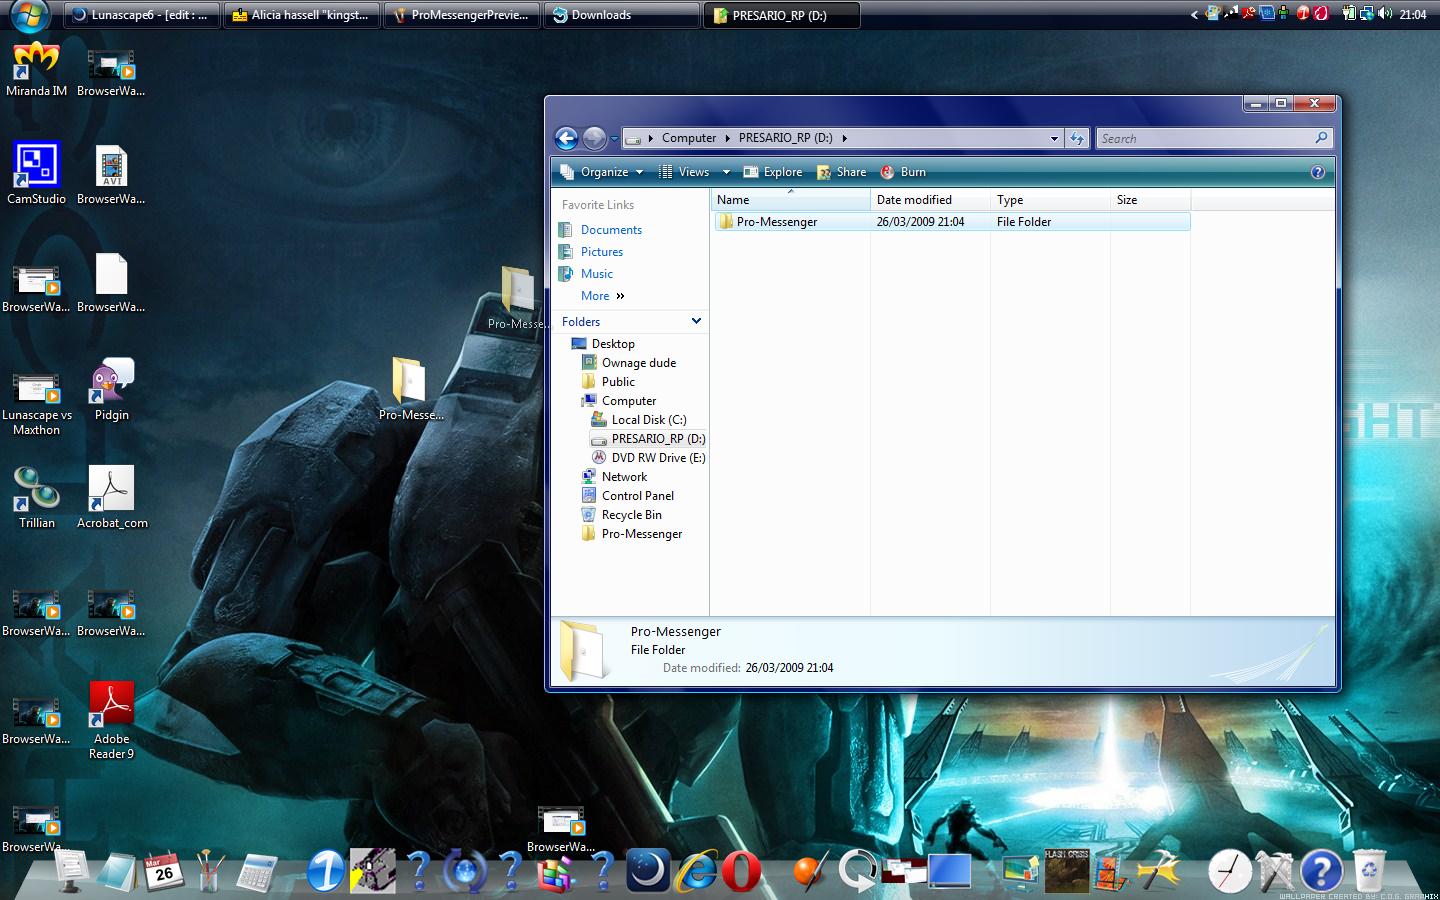
Task: Switch to Downloads taskbar window
Action: [x=622, y=15]
